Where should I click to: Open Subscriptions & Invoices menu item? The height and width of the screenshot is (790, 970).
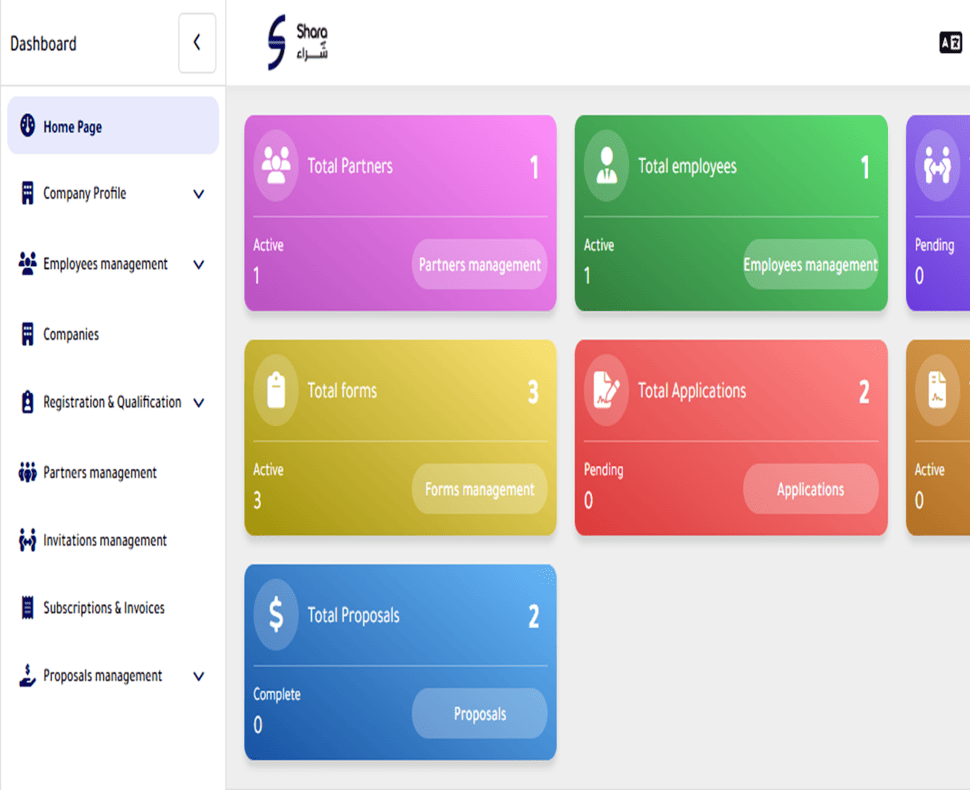point(113,608)
